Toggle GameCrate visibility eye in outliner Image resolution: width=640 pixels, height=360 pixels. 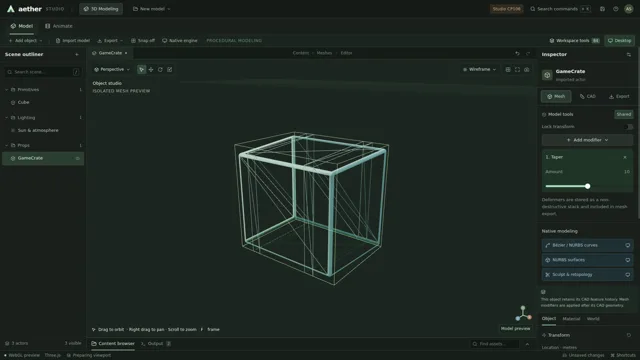point(78,158)
